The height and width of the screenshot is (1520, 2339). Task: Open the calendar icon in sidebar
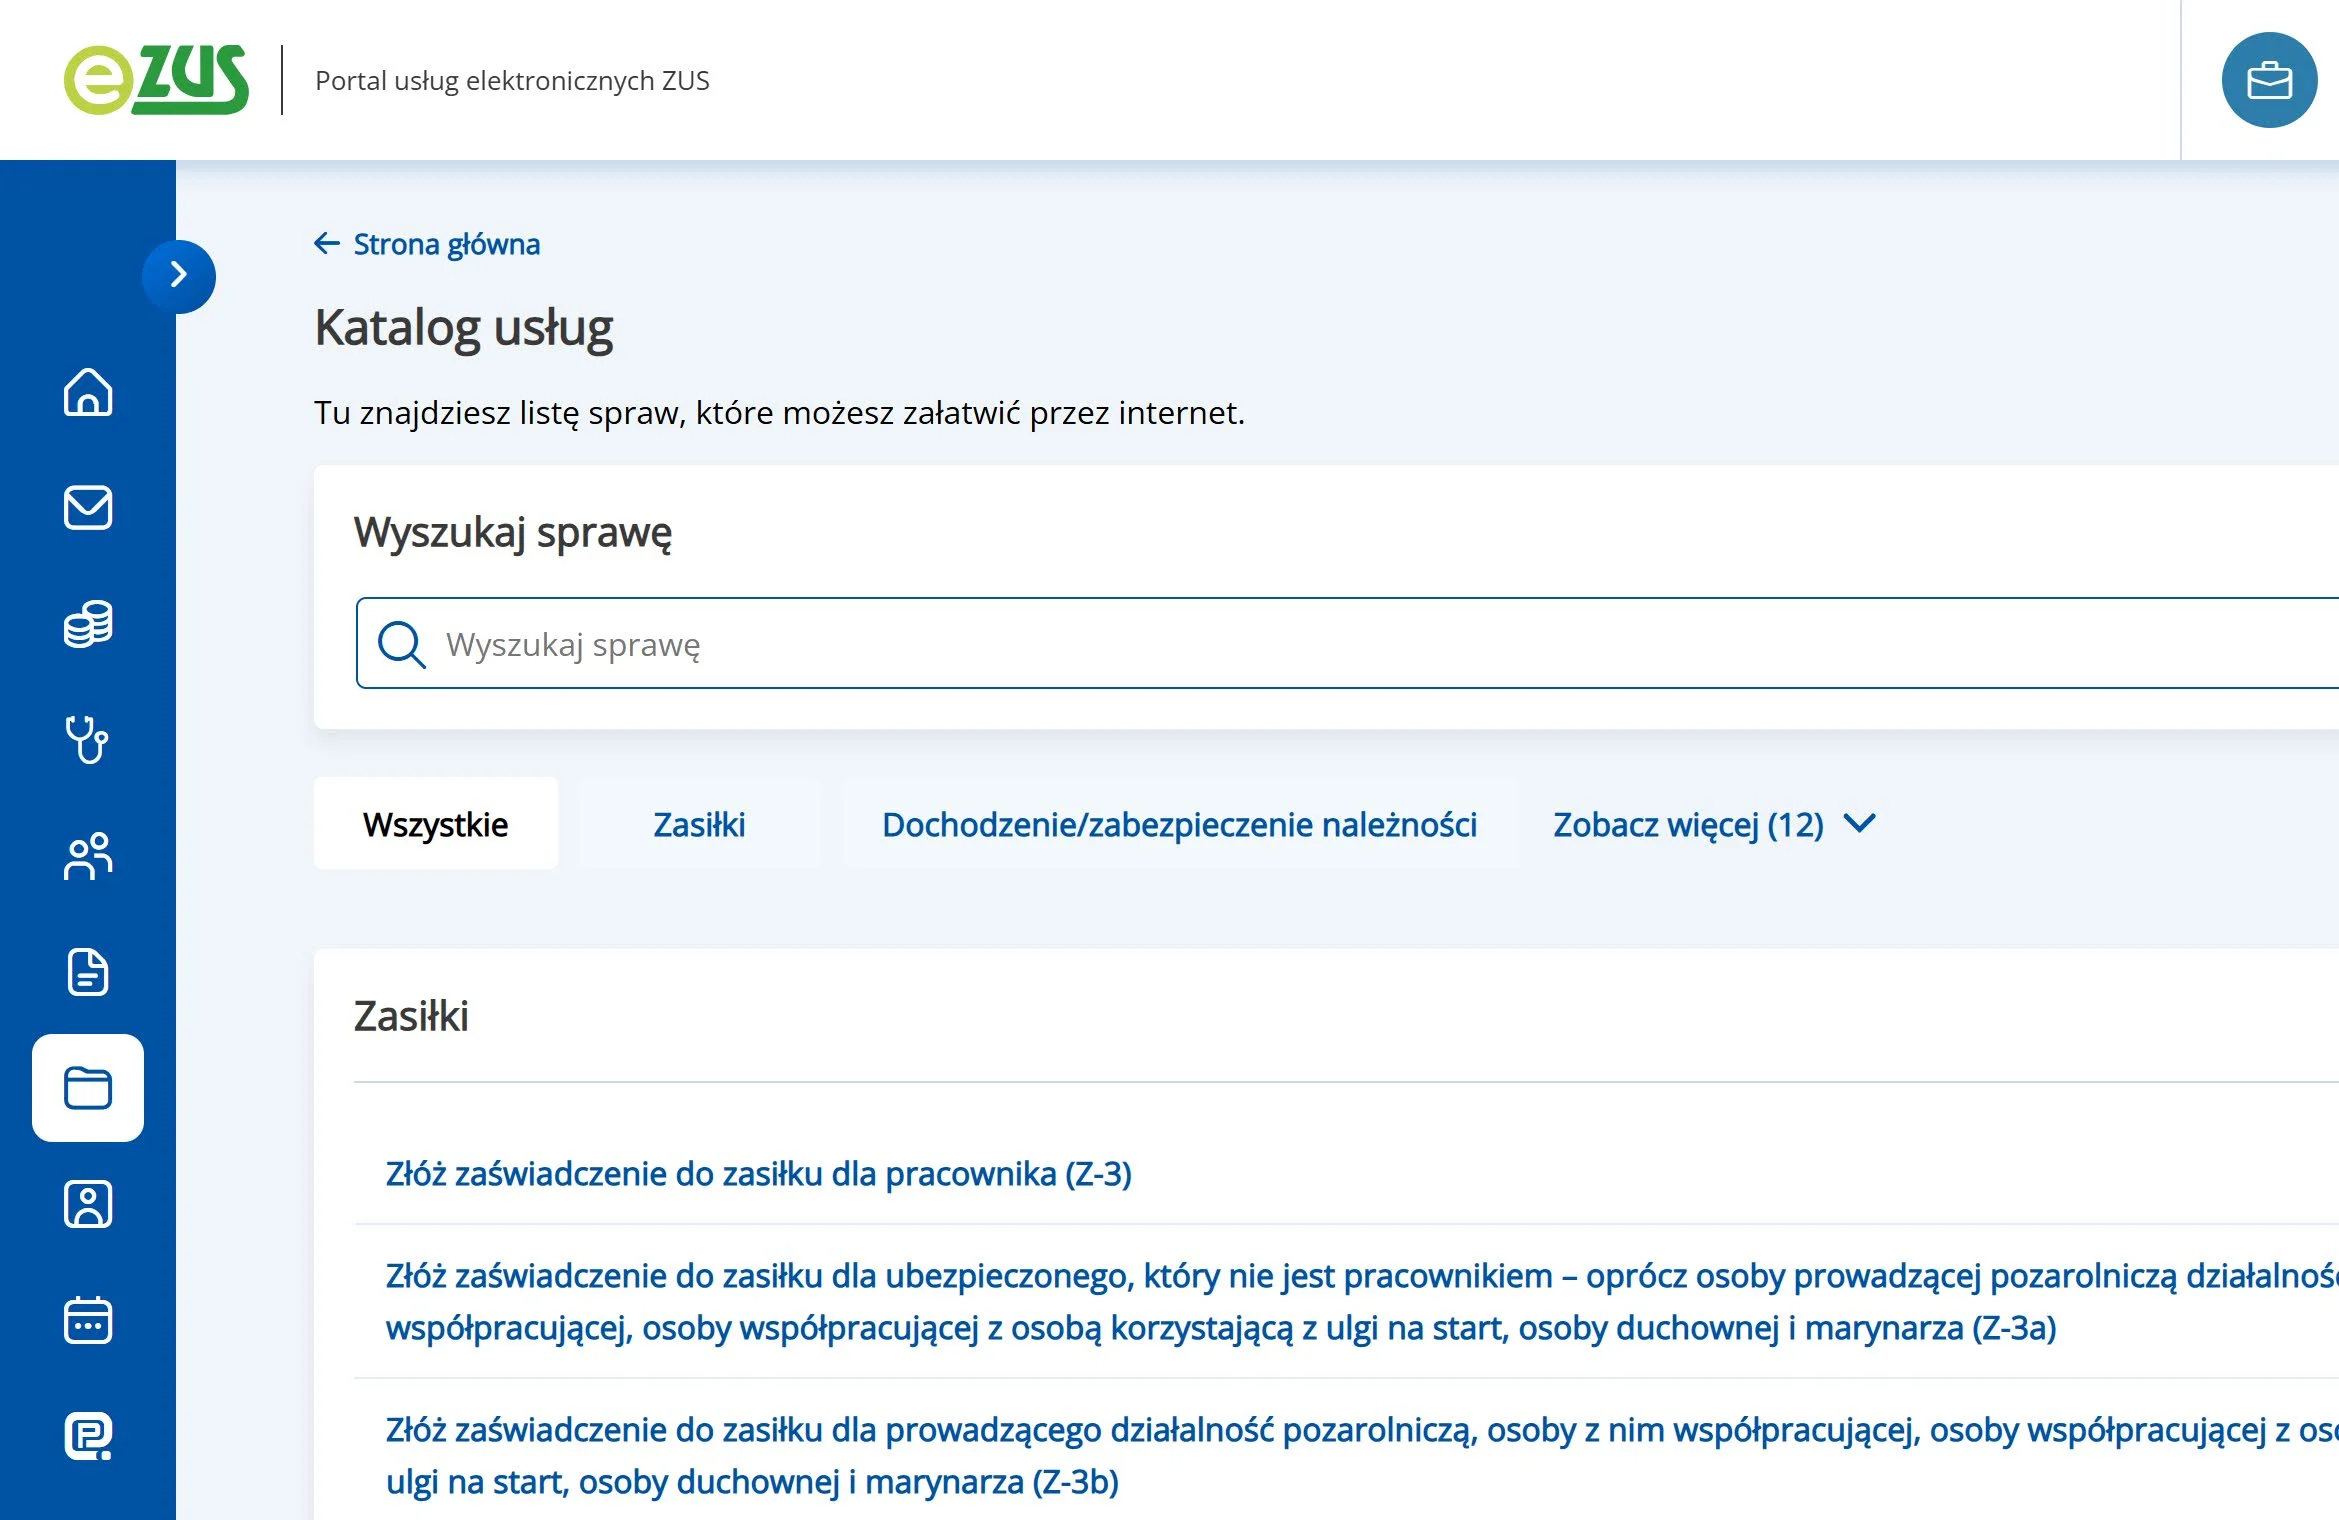88,1320
